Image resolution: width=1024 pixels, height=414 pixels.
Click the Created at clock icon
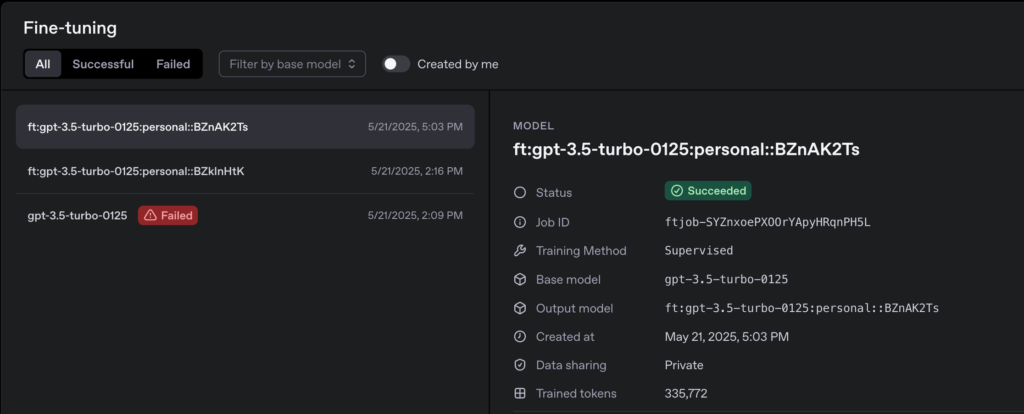click(519, 336)
